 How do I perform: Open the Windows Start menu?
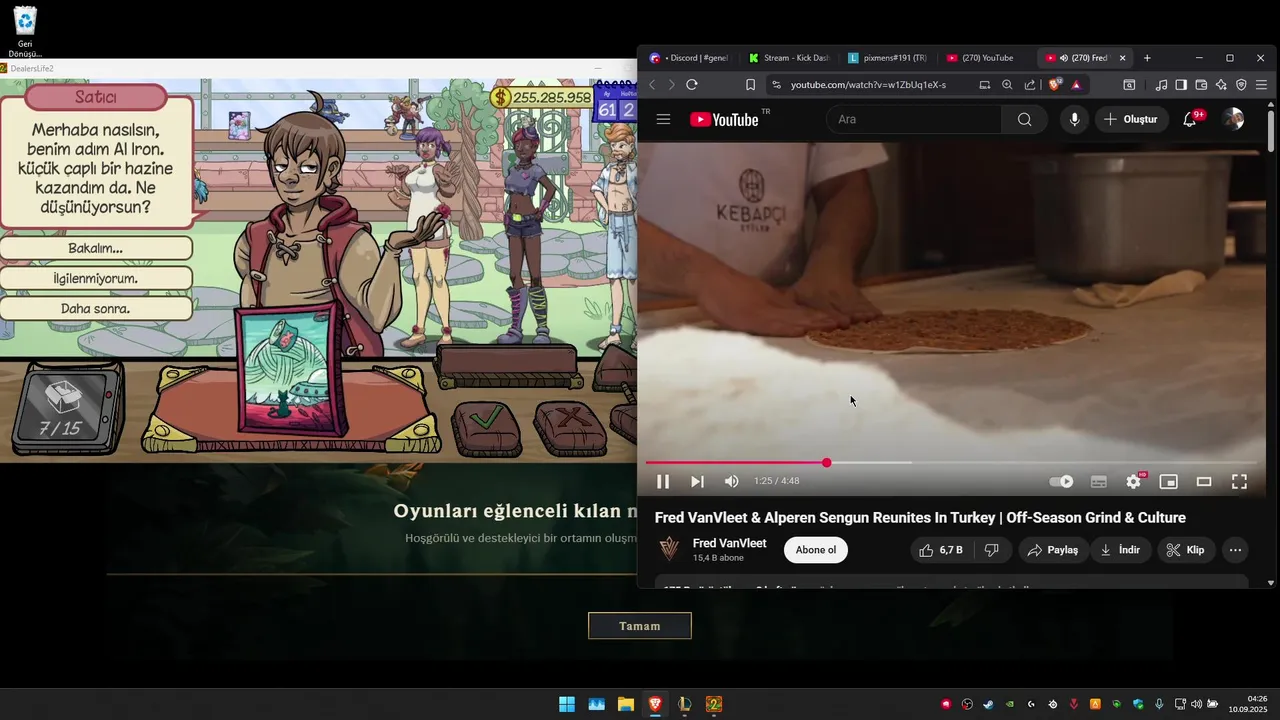coord(567,704)
